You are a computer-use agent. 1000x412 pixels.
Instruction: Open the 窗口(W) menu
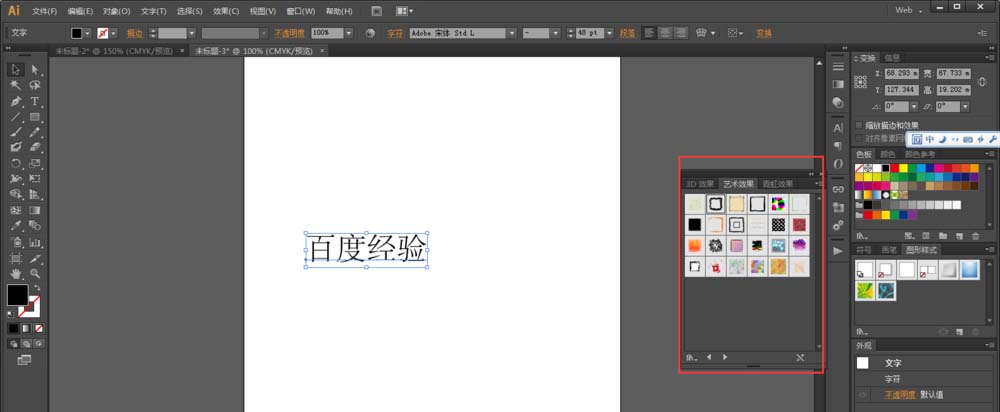[300, 11]
